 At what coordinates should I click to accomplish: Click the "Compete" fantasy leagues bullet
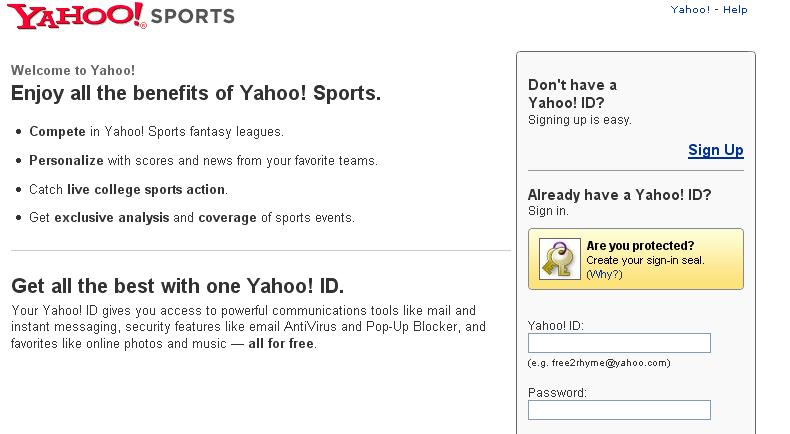point(156,131)
